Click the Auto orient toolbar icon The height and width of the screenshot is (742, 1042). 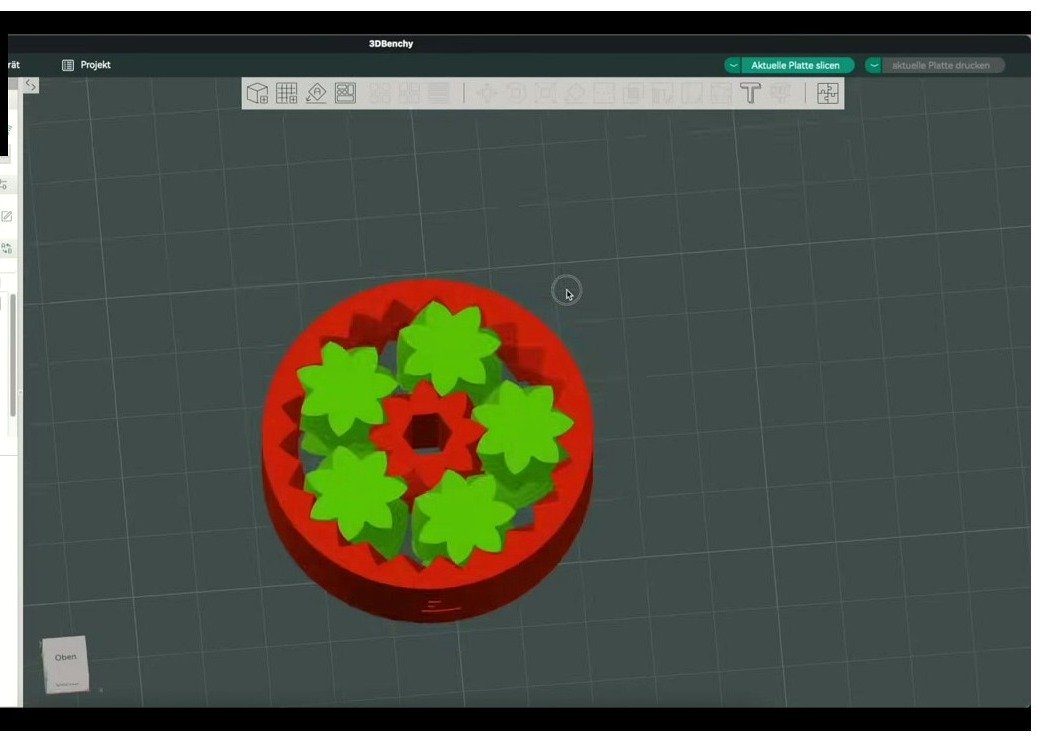(x=316, y=93)
